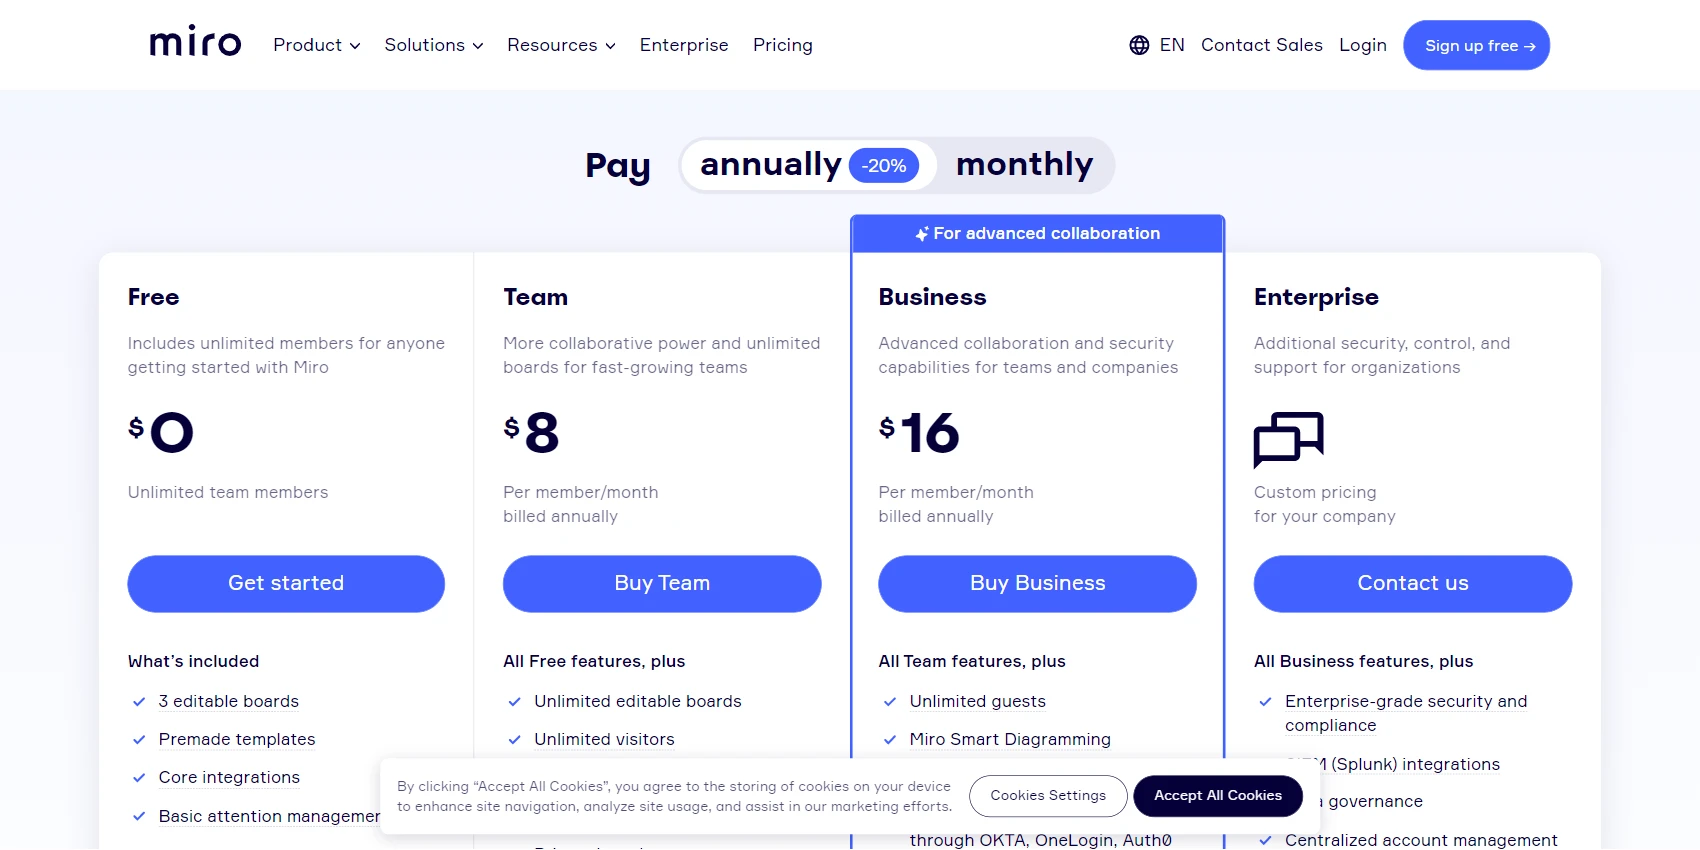Click the -20% discount badge
Viewport: 1700px width, 850px height.
[884, 166]
